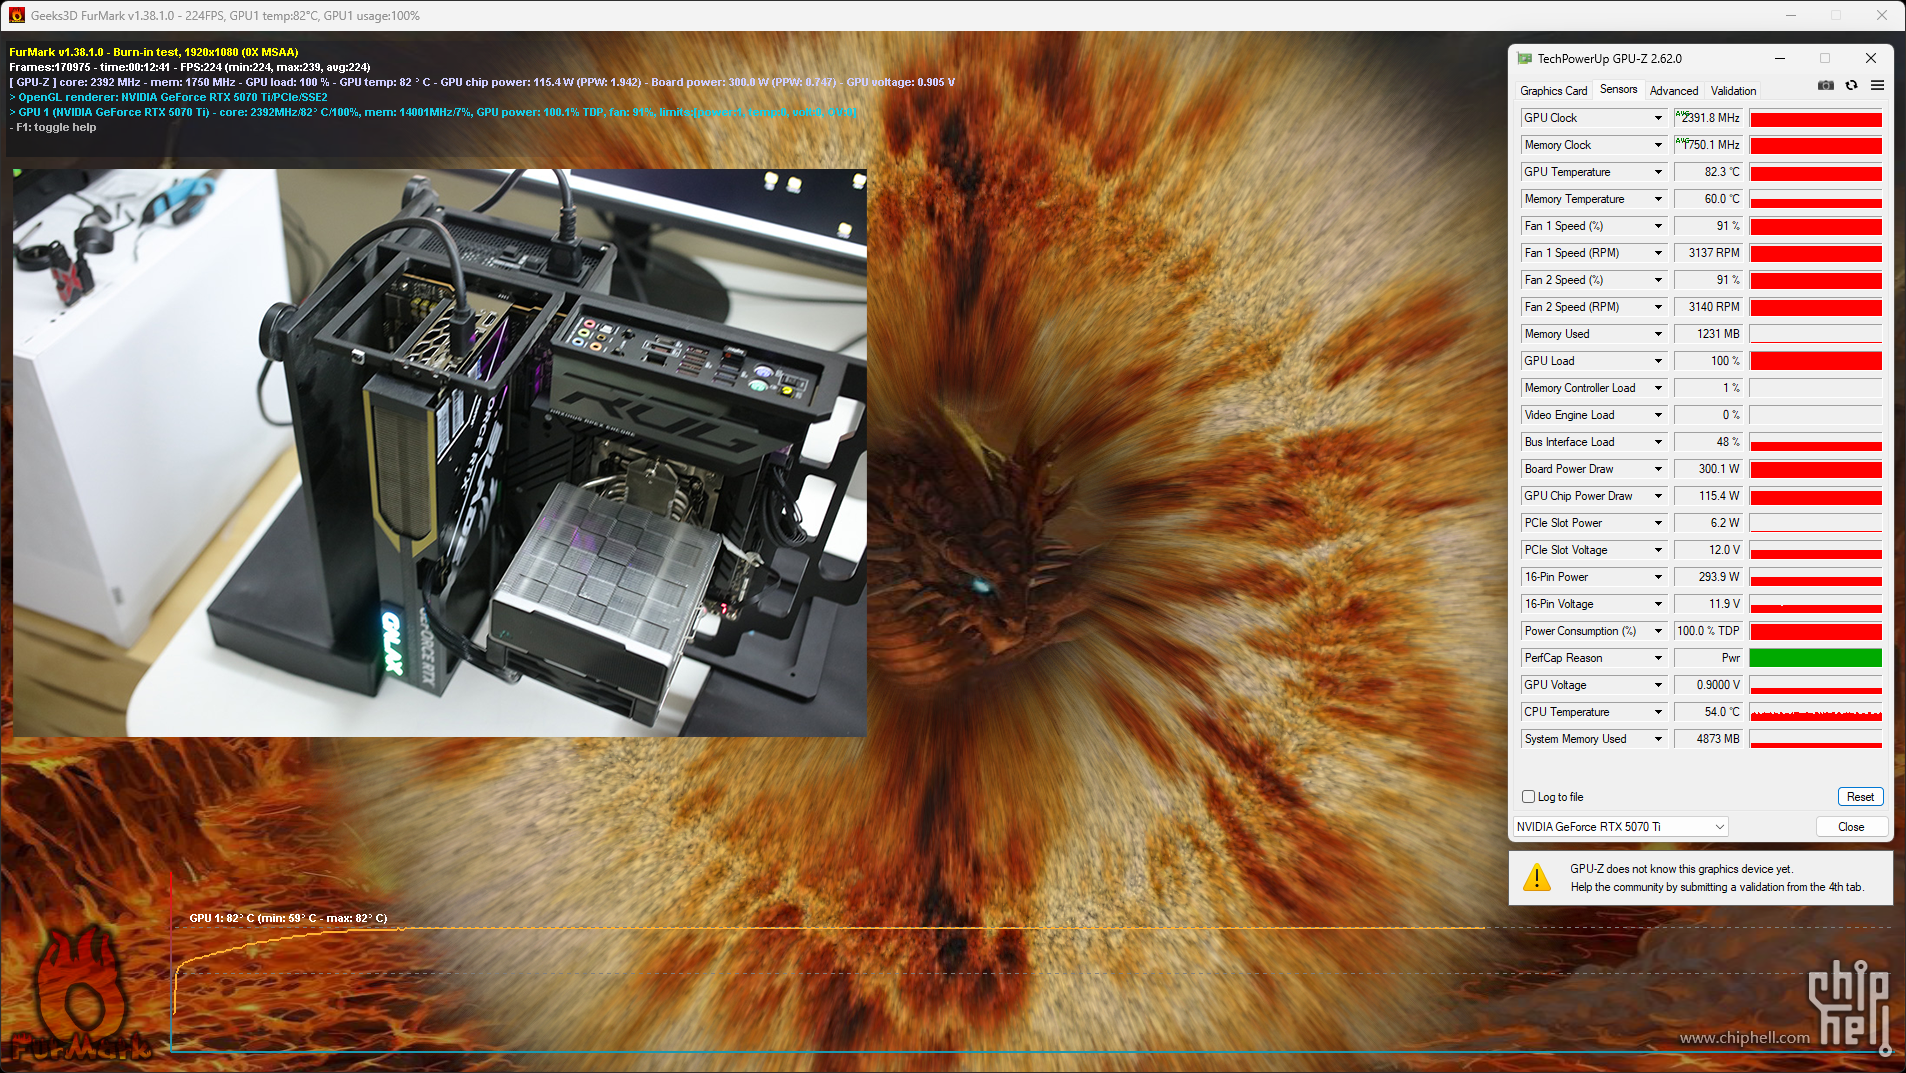Click the GPU Voltage 0.9000 V value
Screen dimensions: 1906x1073
1708,685
